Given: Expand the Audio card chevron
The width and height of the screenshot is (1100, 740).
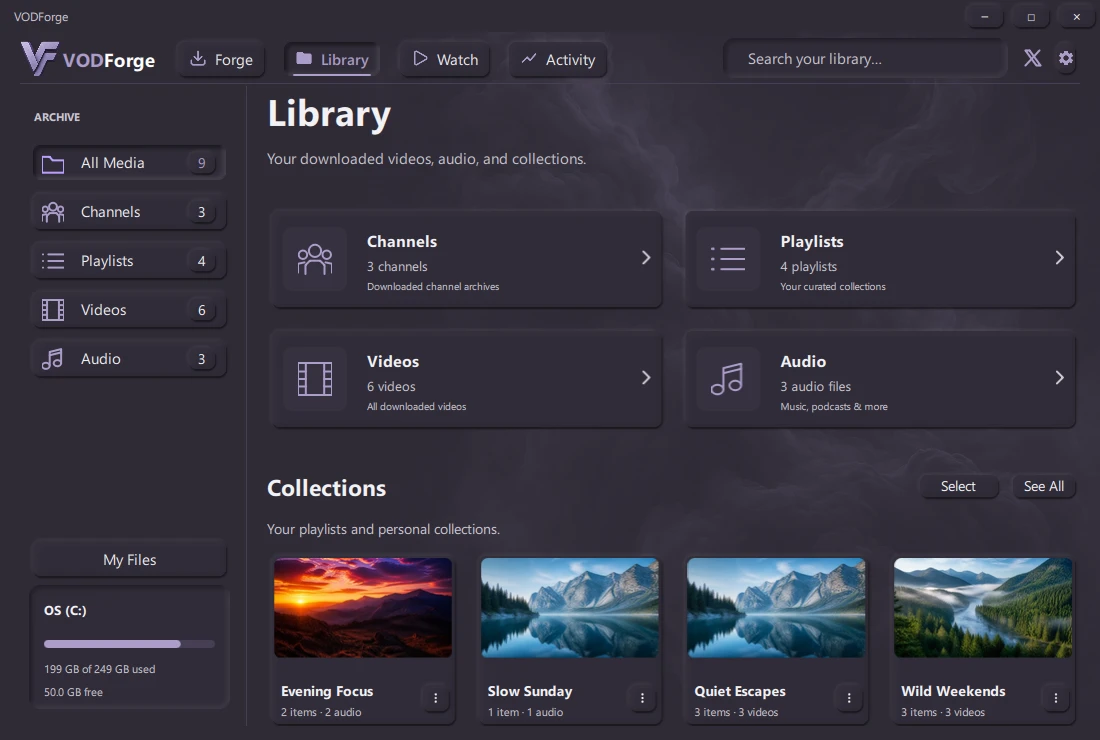Looking at the screenshot, I should pyautogui.click(x=1059, y=378).
